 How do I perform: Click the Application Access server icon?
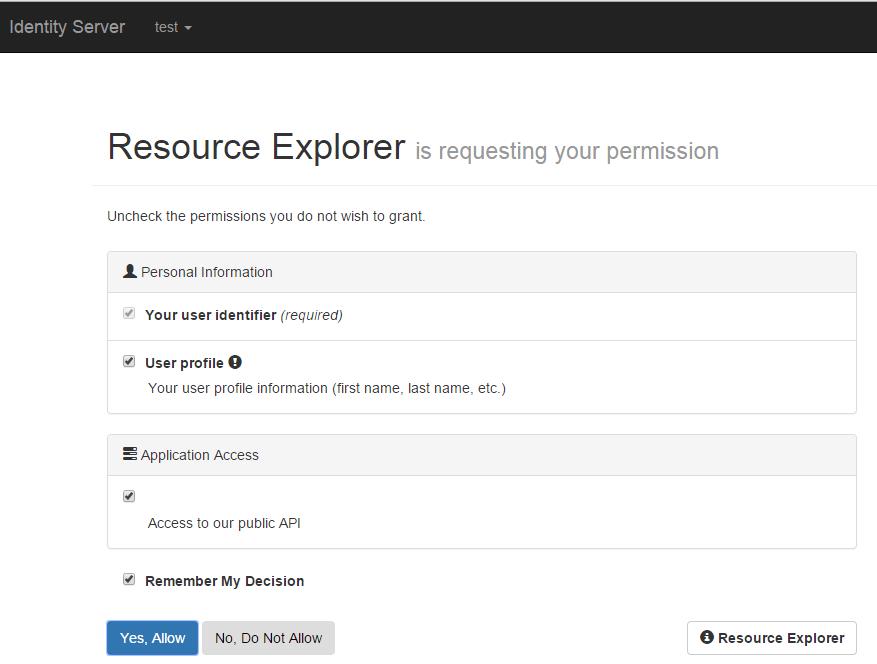tap(130, 454)
